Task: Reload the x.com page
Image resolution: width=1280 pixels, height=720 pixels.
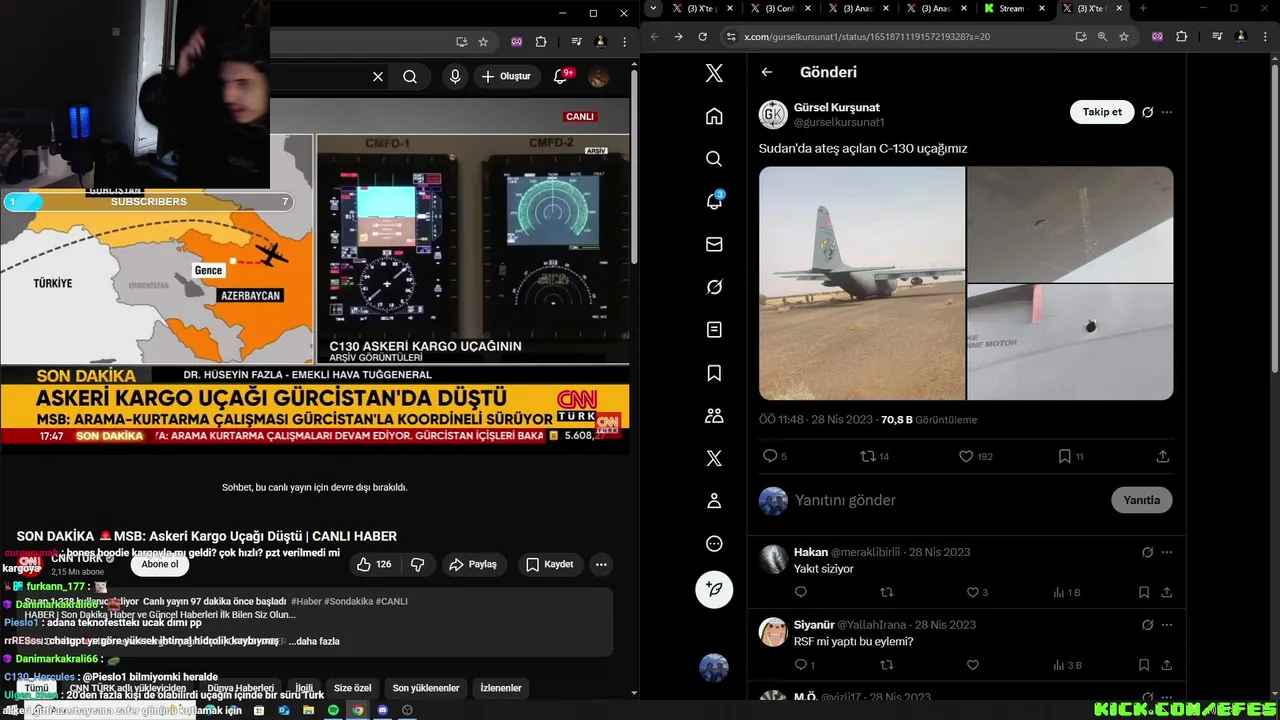Action: (703, 37)
